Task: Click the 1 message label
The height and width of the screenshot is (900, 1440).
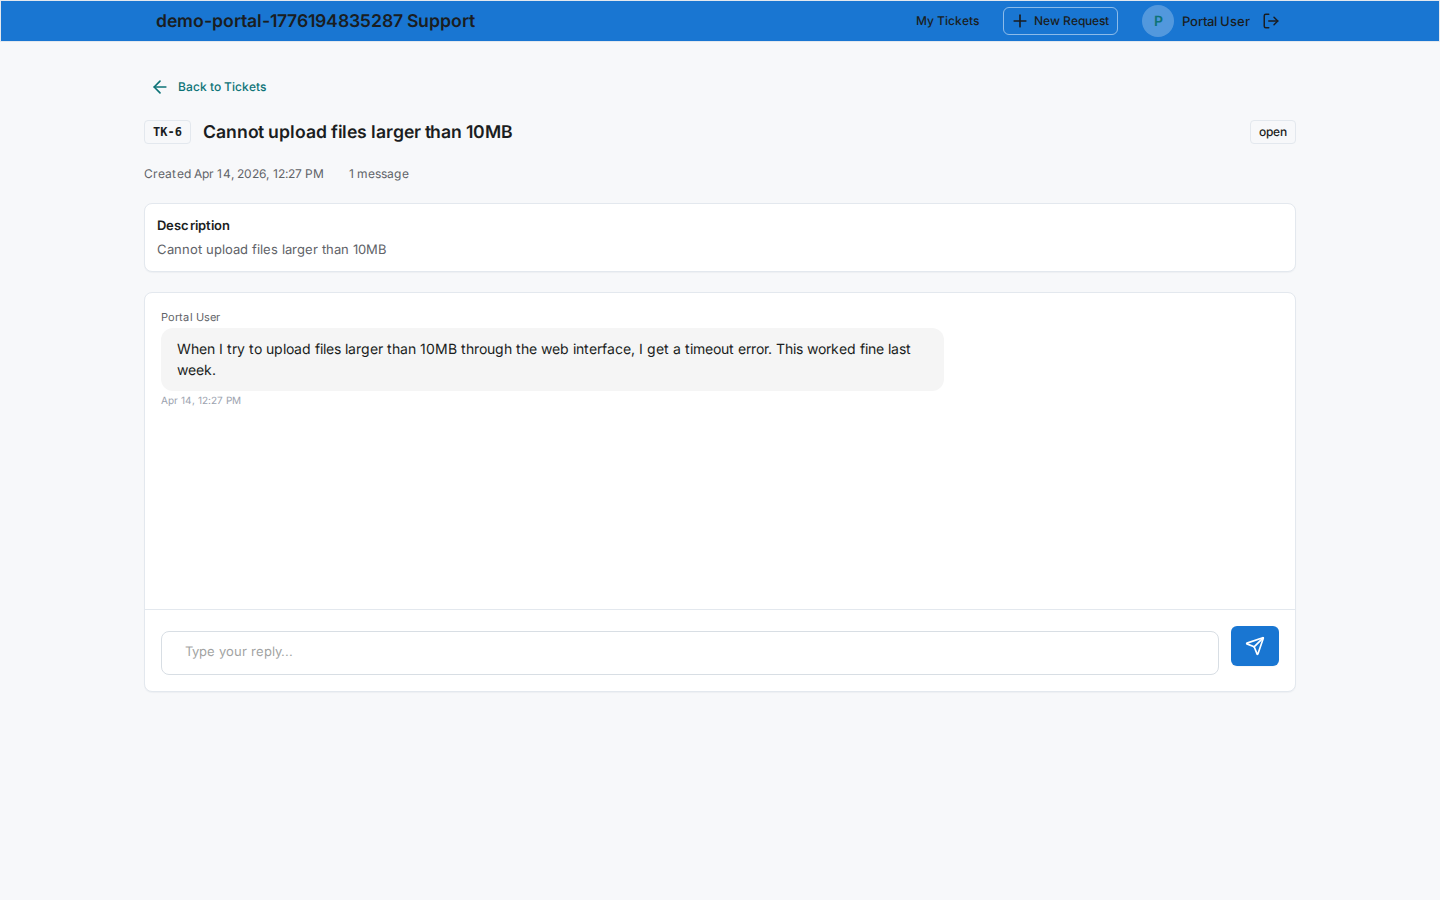Action: (378, 173)
